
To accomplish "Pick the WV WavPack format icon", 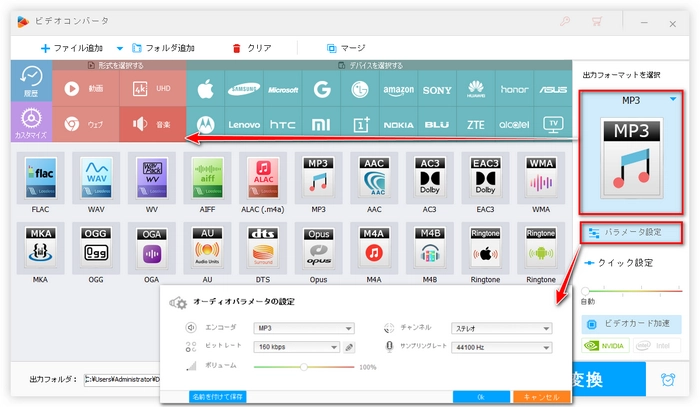I will point(152,178).
